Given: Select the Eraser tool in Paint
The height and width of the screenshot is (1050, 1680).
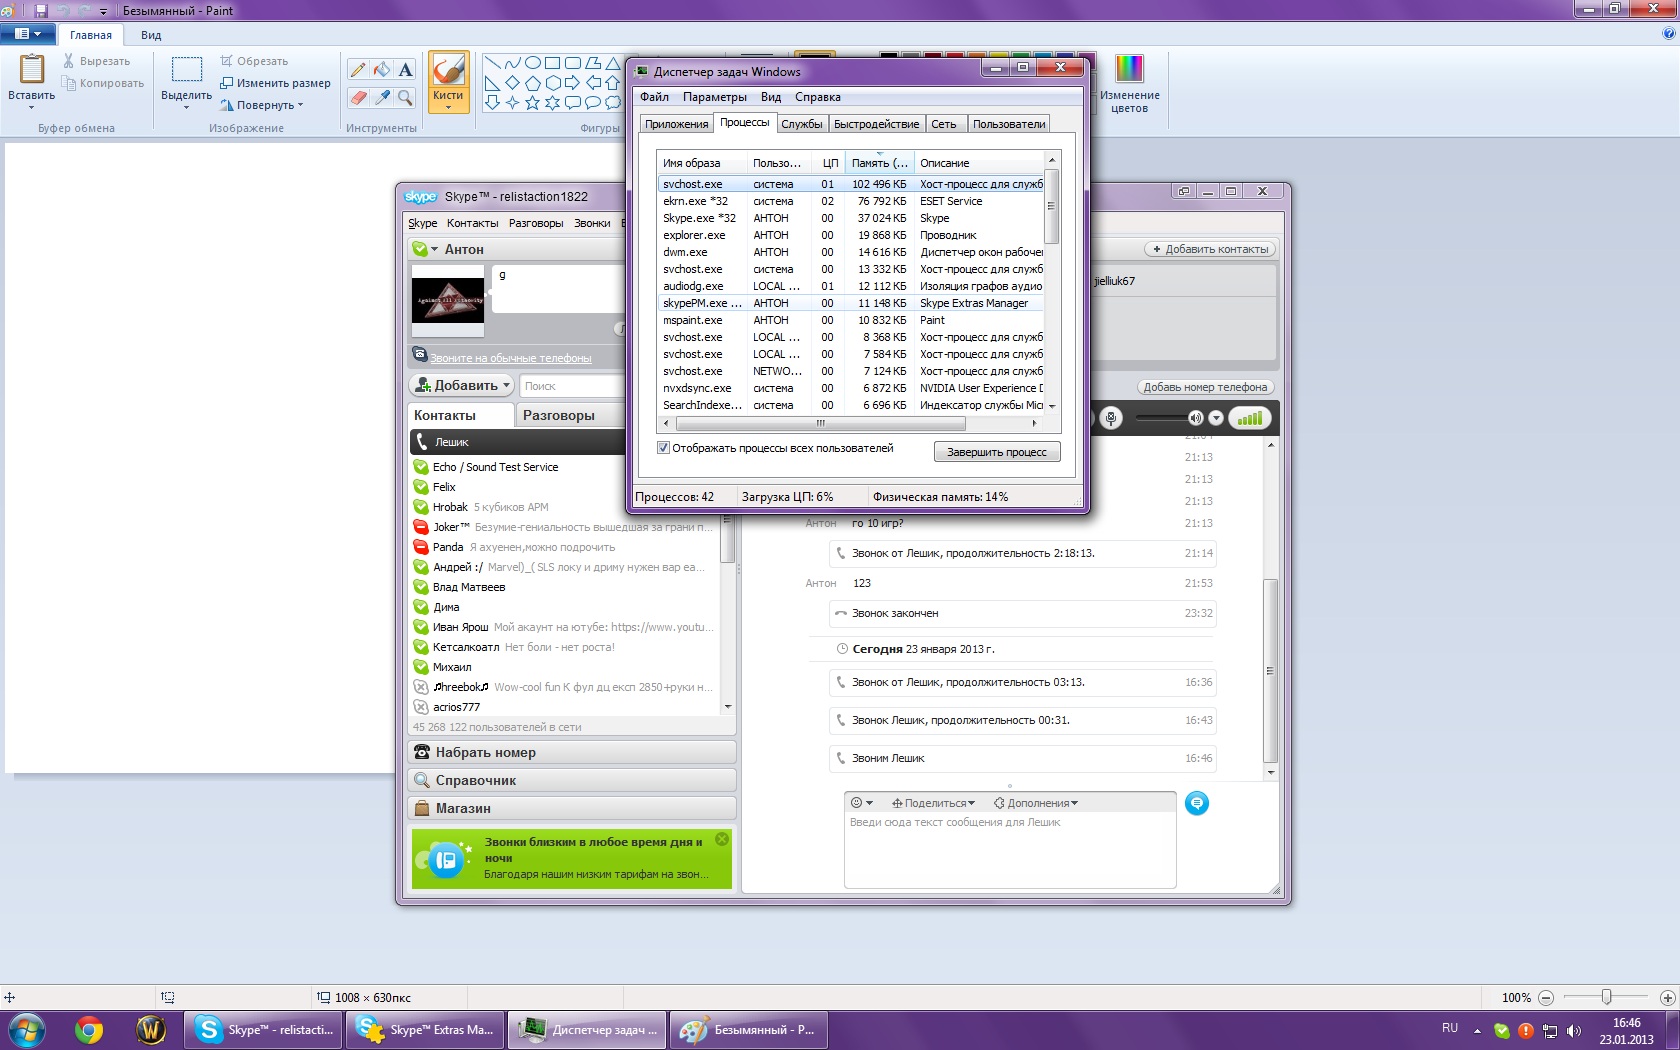Looking at the screenshot, I should click(x=357, y=97).
